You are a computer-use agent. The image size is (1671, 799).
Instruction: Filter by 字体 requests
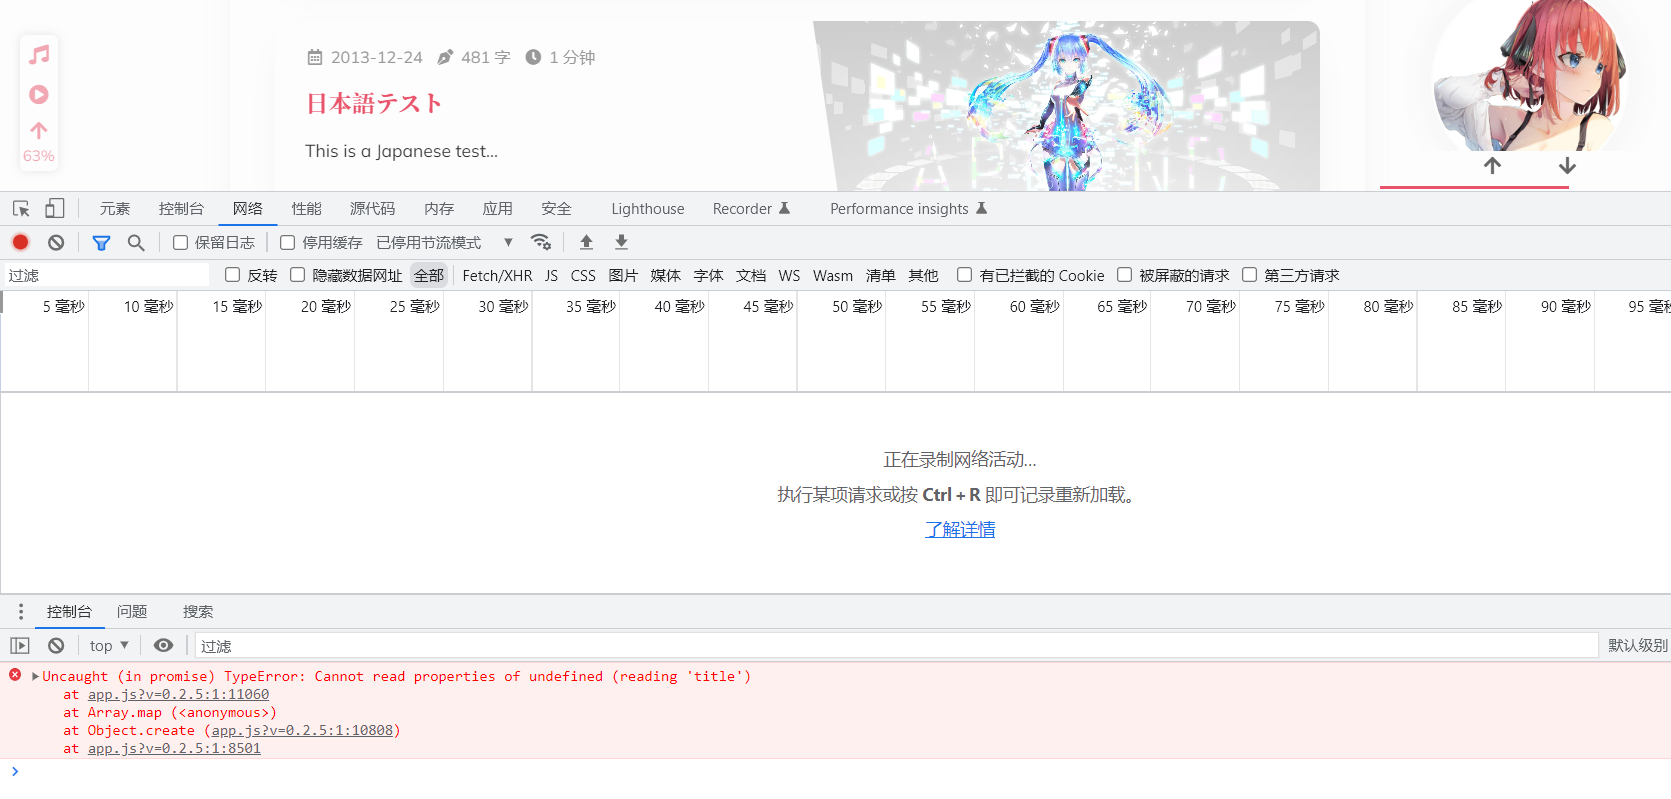click(708, 275)
